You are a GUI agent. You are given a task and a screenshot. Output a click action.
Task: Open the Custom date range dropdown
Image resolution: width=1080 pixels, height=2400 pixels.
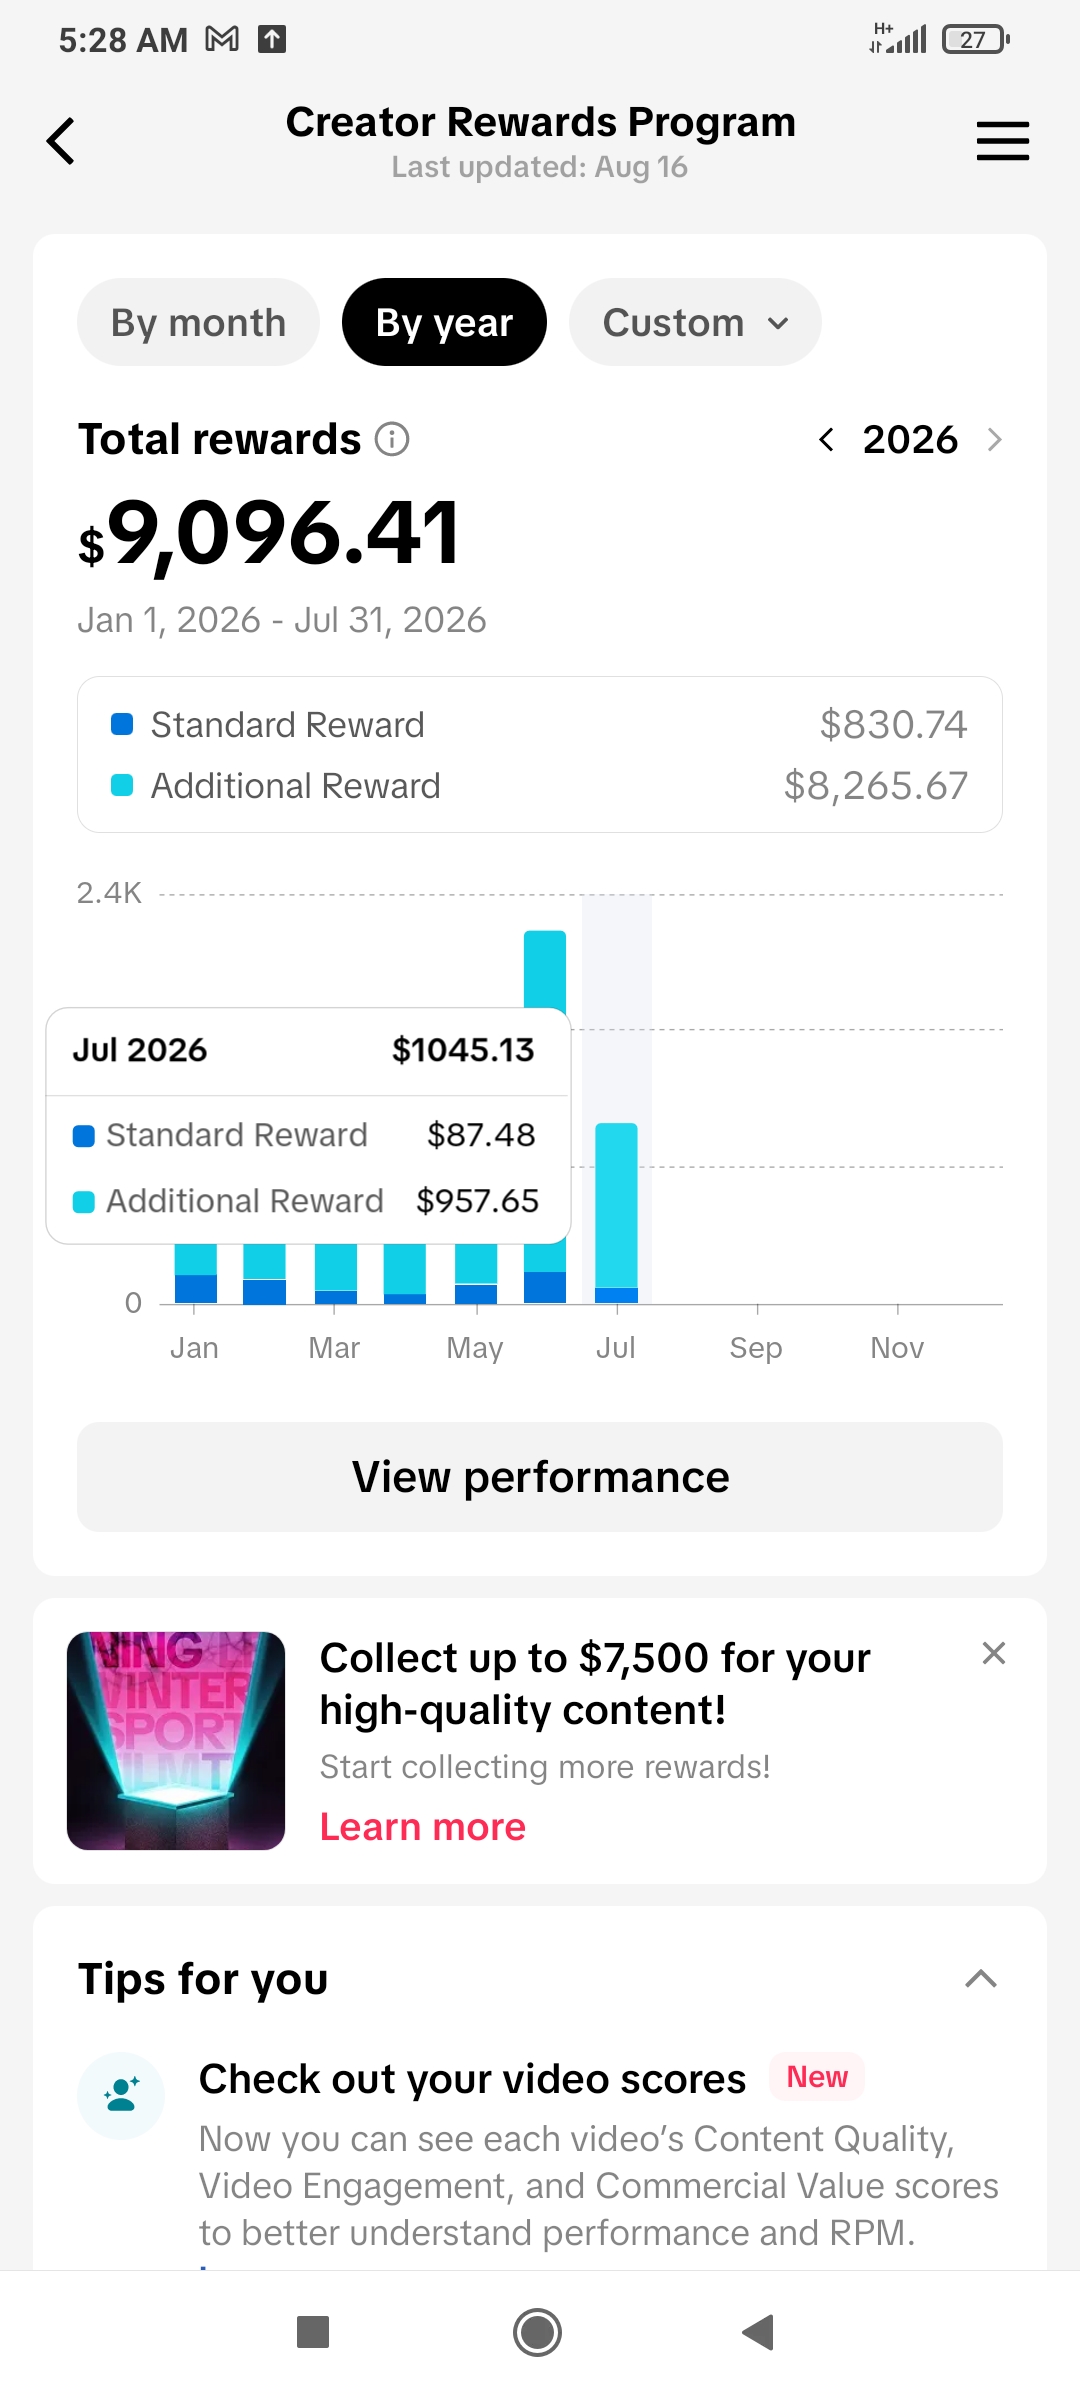695,322
